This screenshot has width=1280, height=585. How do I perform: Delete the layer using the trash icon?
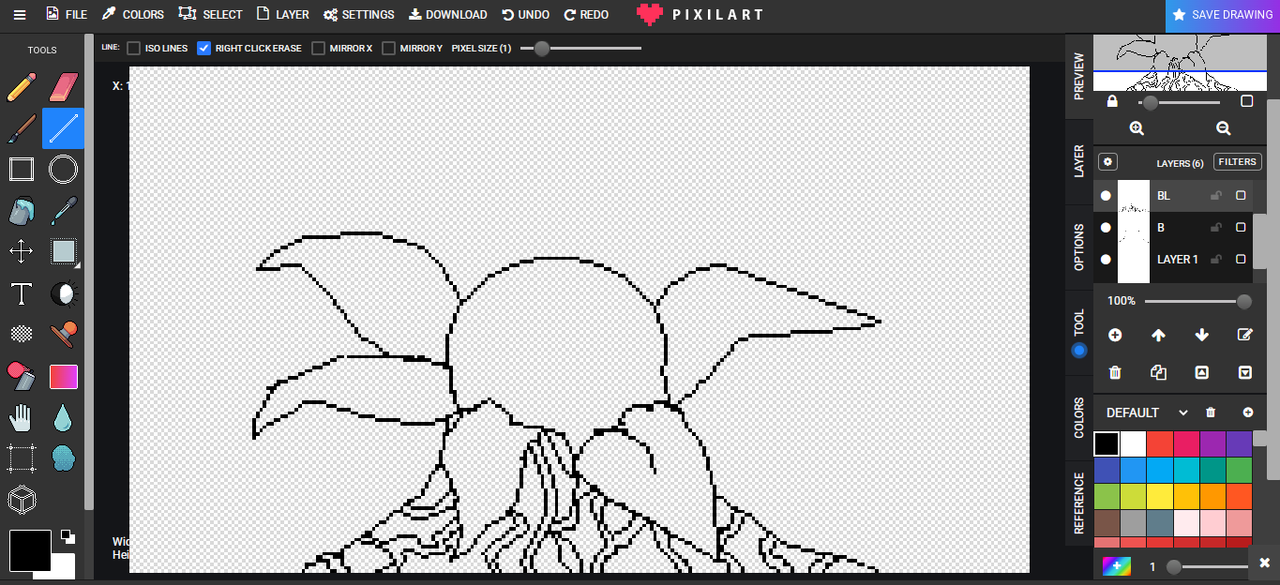click(x=1115, y=373)
